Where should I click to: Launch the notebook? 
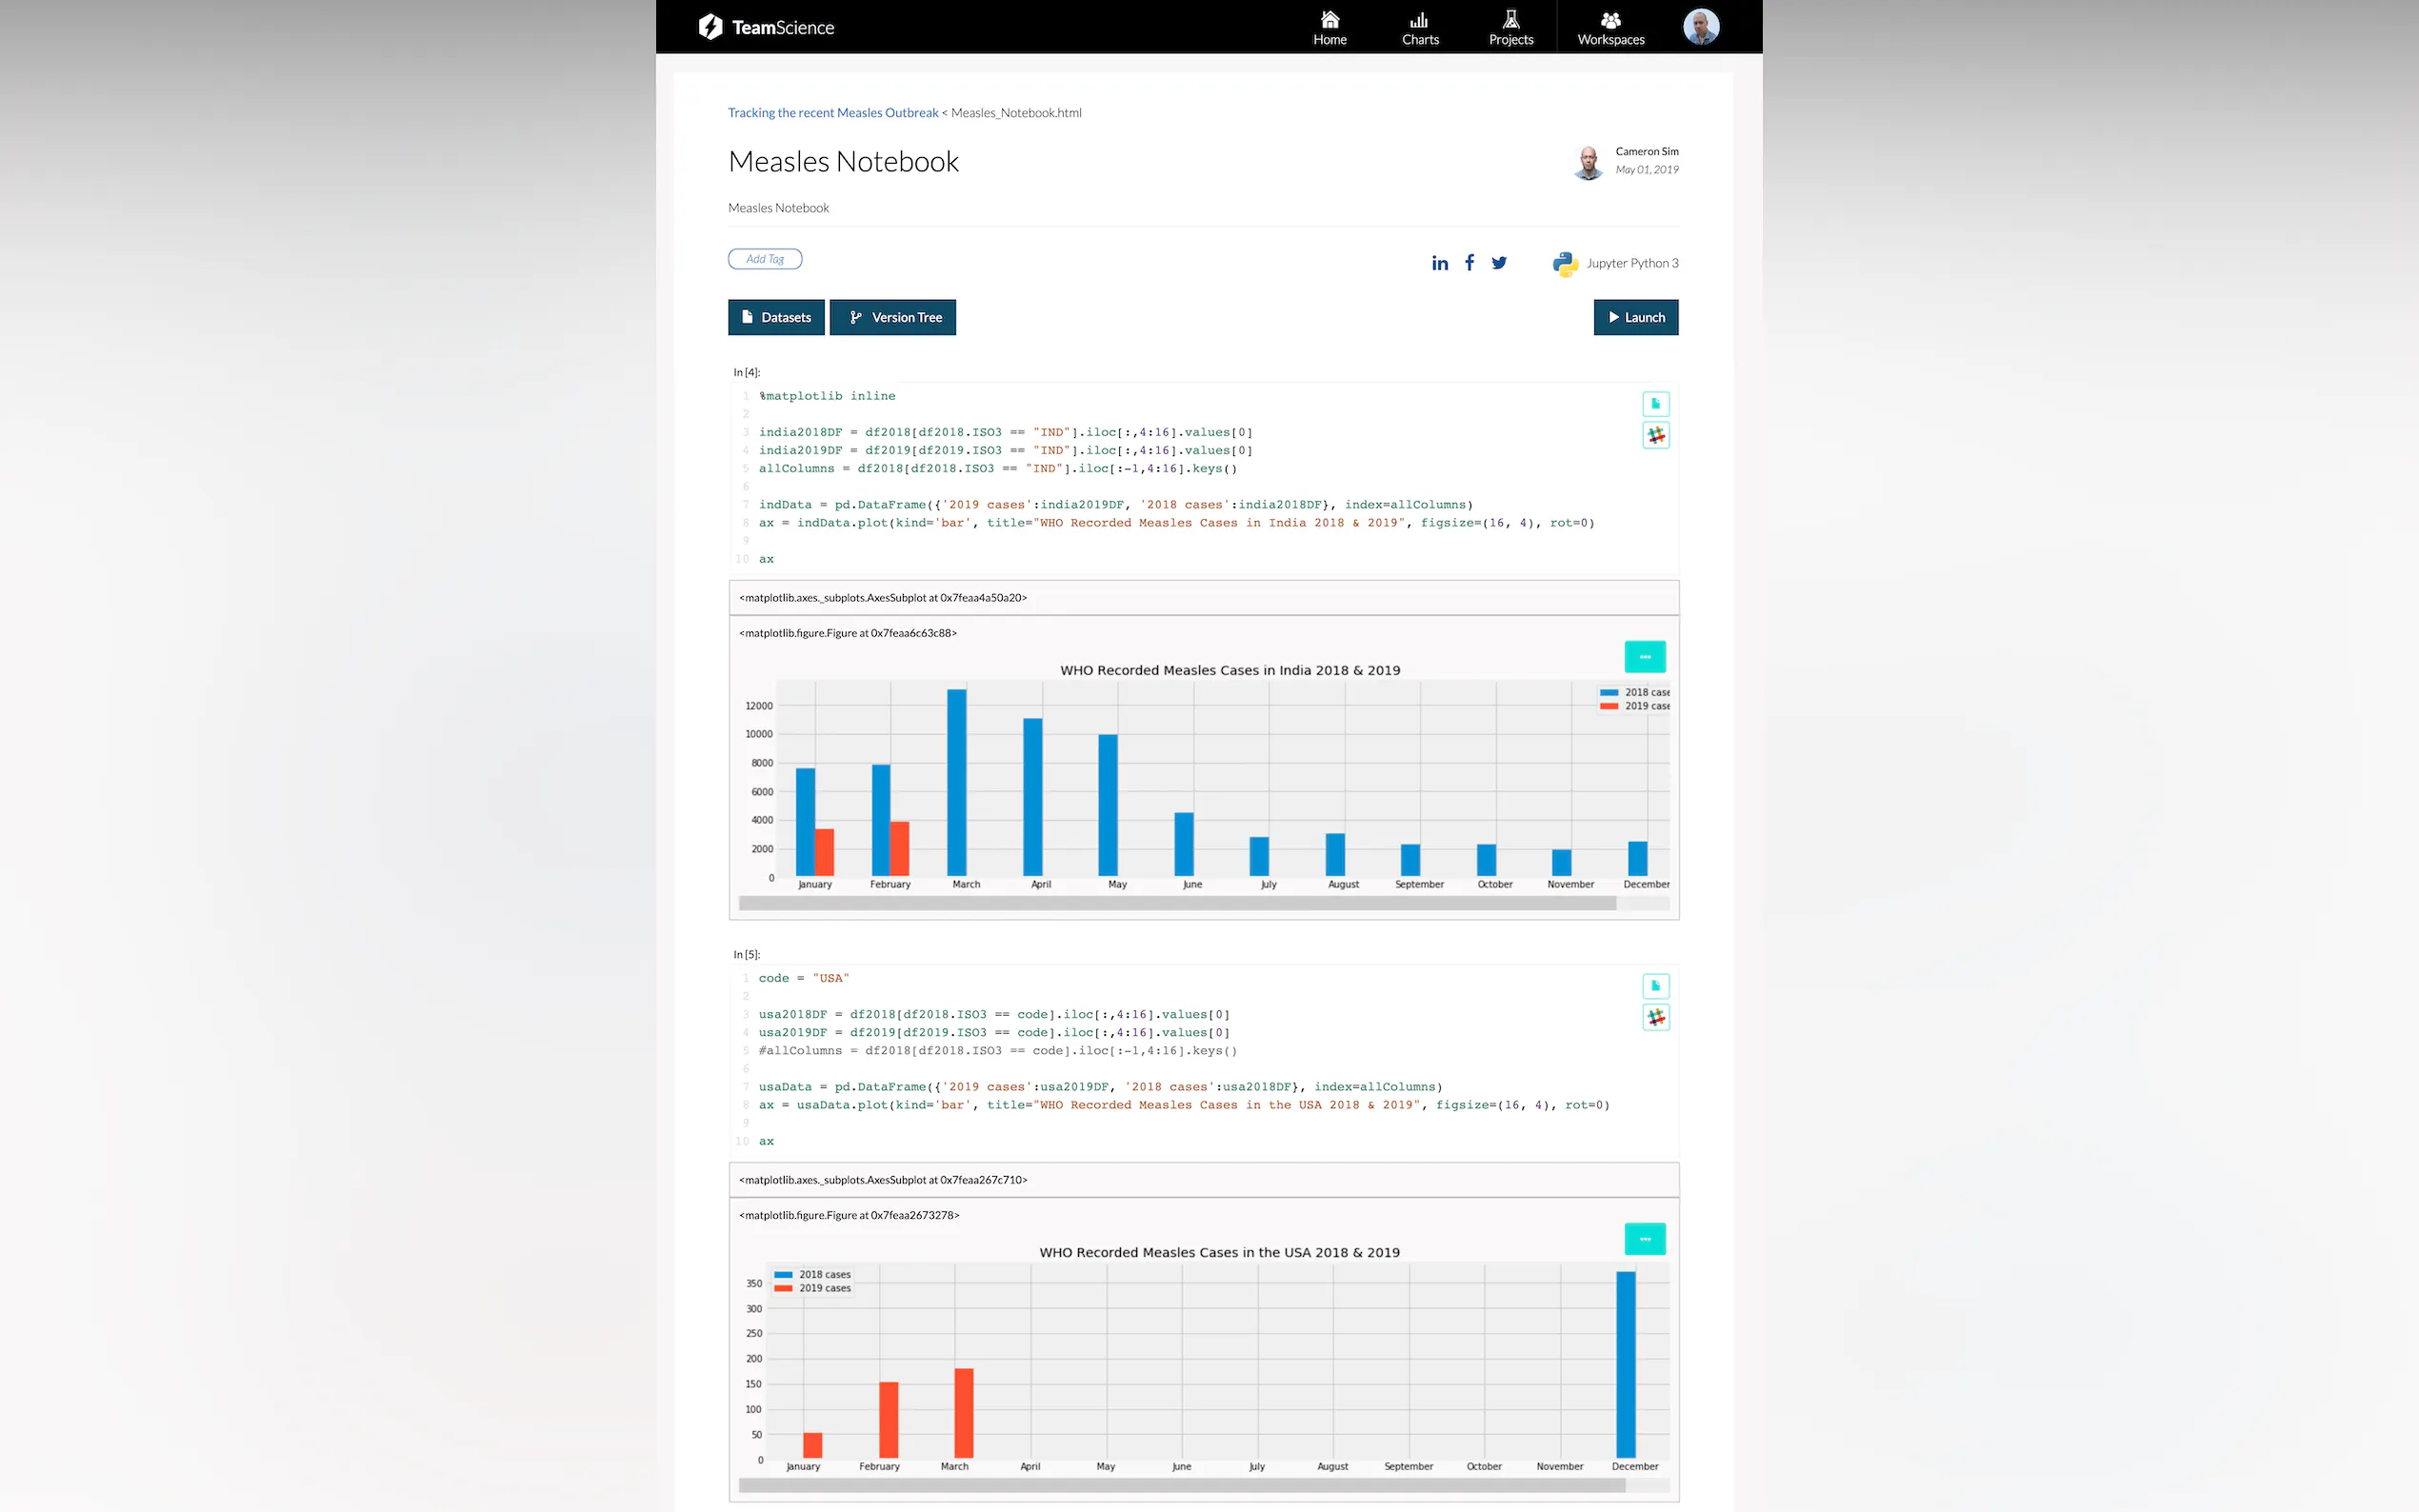point(1635,317)
